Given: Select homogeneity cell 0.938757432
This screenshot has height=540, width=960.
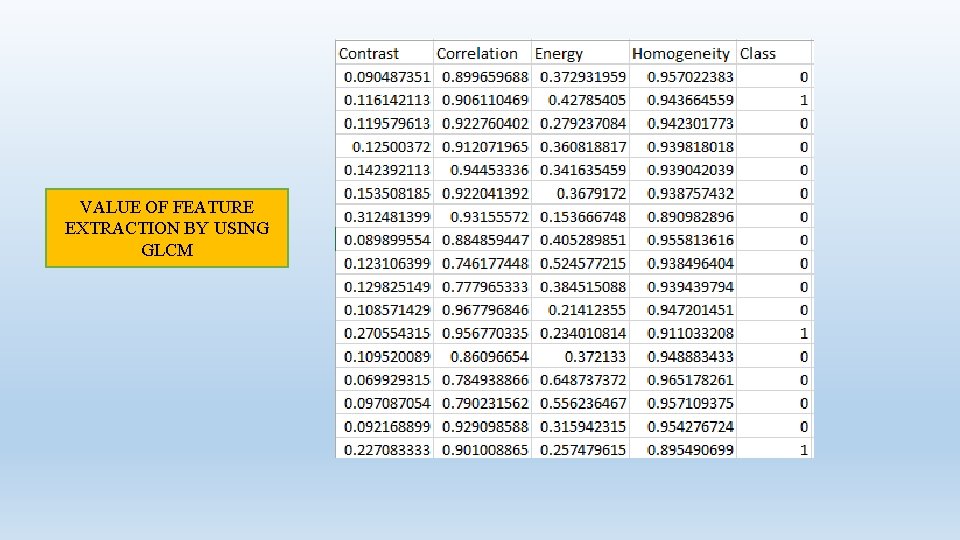Looking at the screenshot, I should [683, 193].
